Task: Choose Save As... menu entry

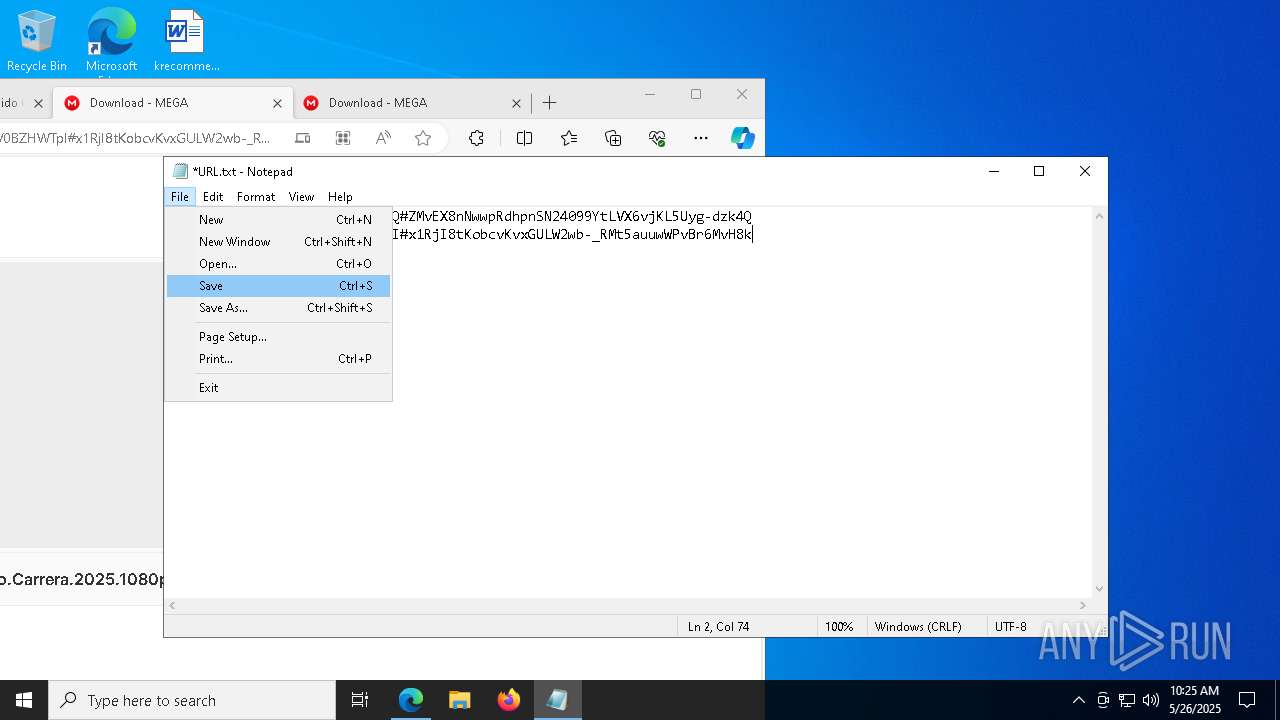Action: (278, 308)
